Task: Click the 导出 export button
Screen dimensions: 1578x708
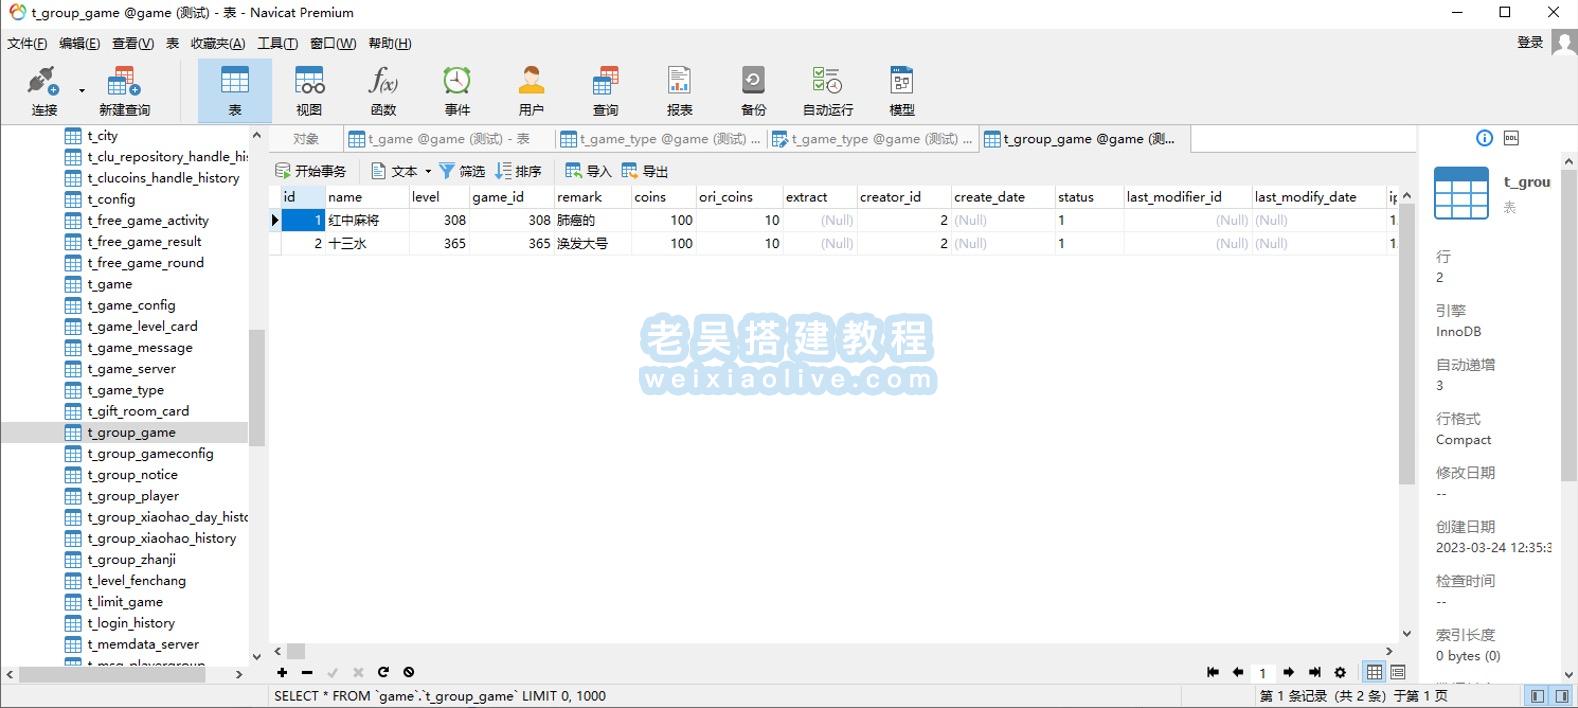Action: (x=645, y=171)
